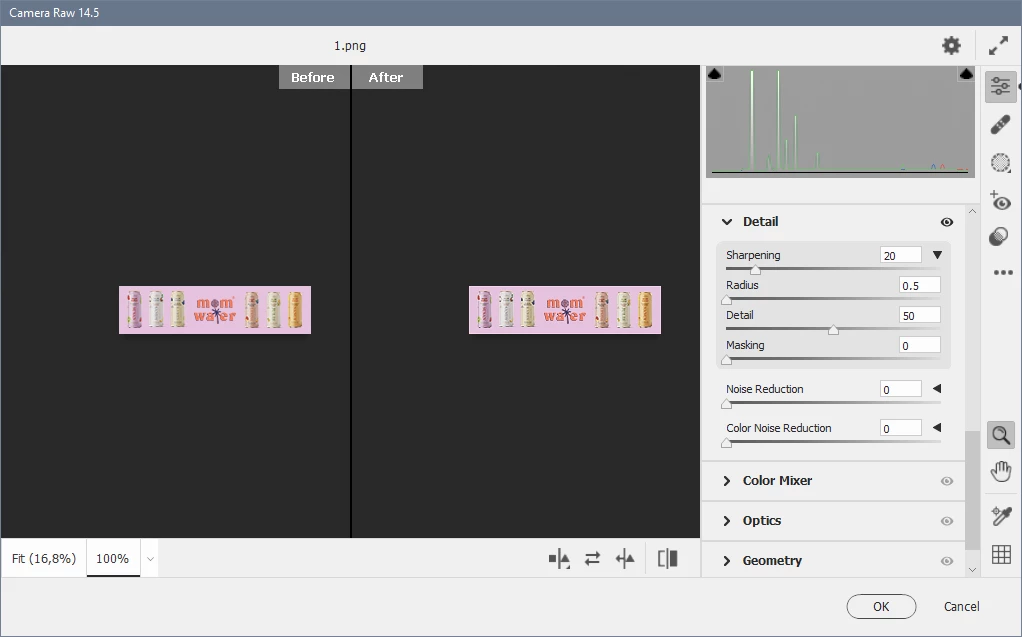This screenshot has width=1022, height=637.
Task: Select the Edit sliders panel icon
Action: (1000, 86)
